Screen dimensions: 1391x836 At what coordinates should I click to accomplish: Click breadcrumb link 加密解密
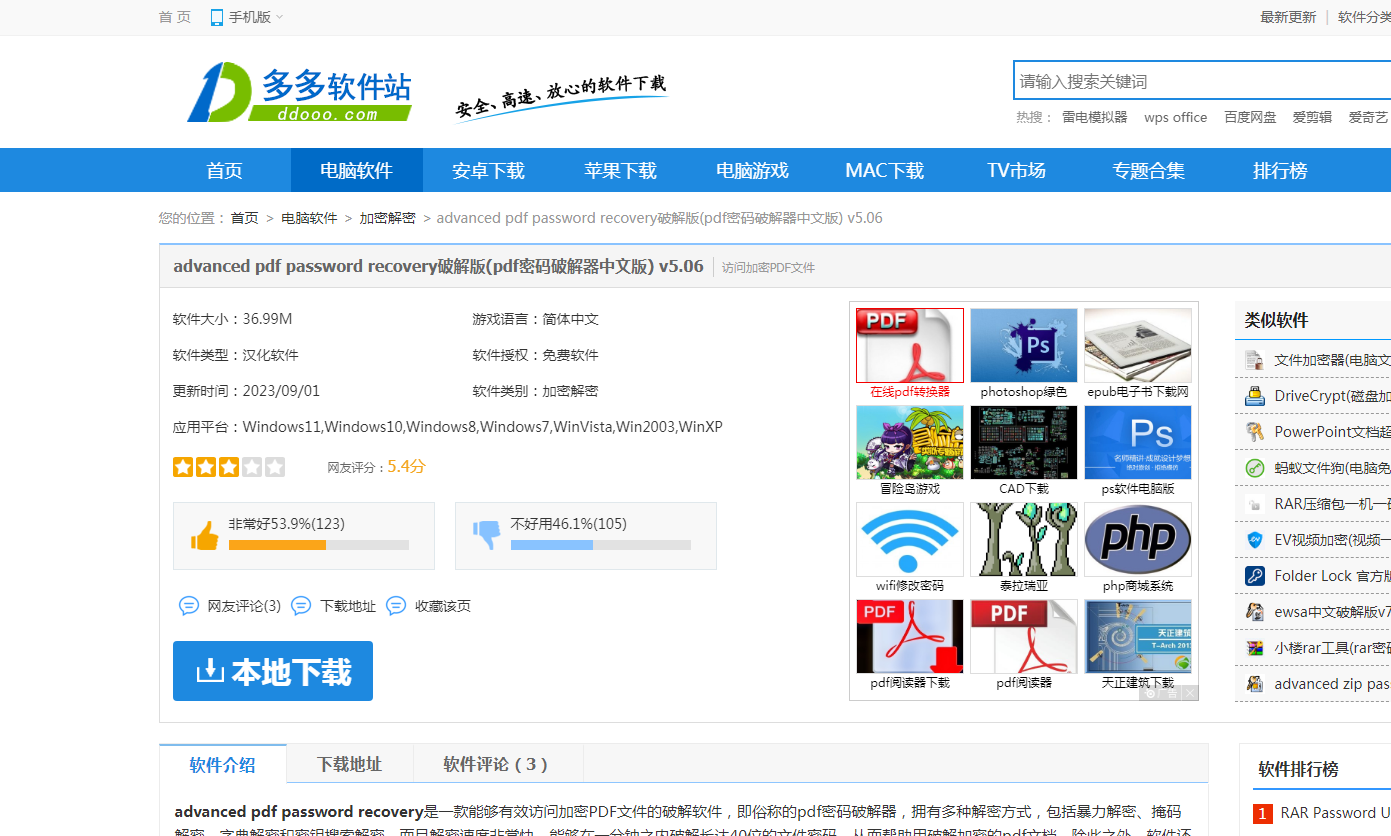point(387,218)
